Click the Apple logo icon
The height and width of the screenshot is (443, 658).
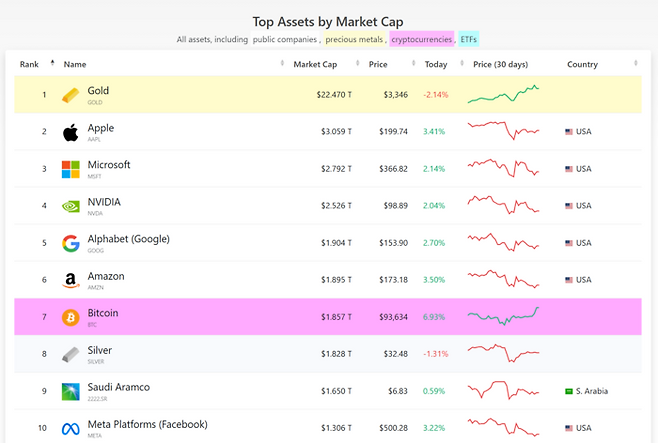[x=70, y=132]
